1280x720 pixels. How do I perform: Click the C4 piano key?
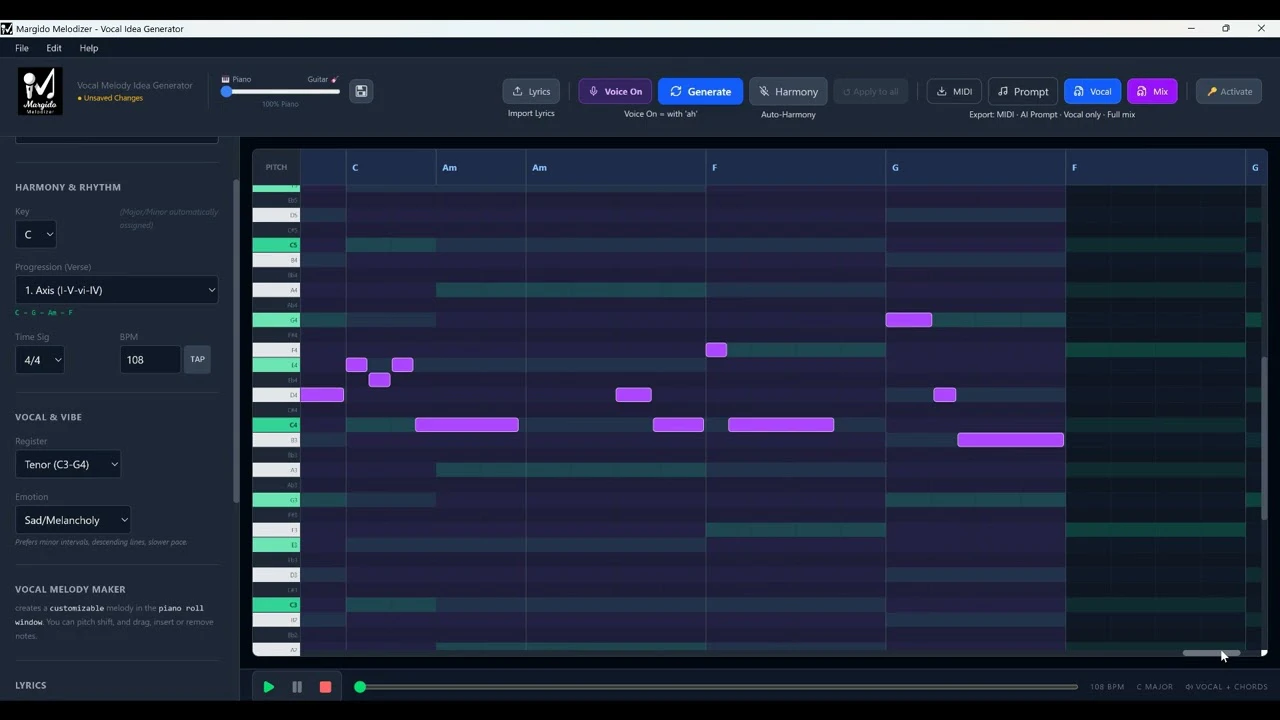point(276,425)
